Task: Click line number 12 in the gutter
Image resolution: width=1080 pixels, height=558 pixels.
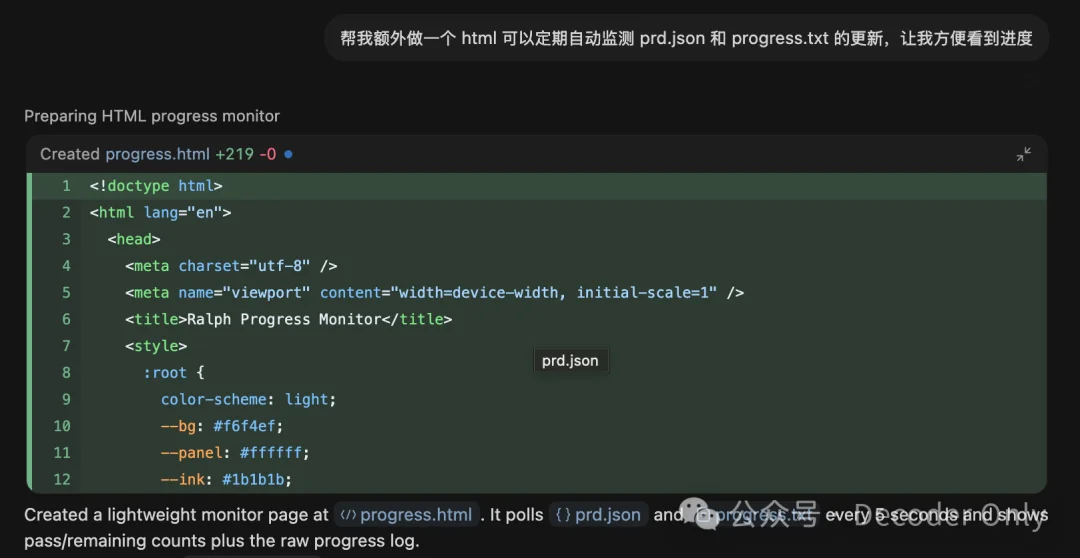Action: 62,479
